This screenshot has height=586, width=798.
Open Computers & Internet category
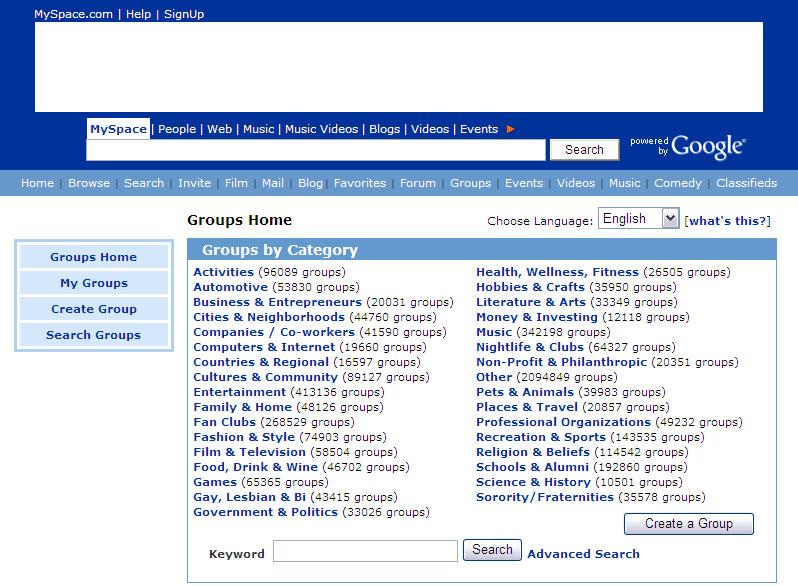[x=264, y=347]
